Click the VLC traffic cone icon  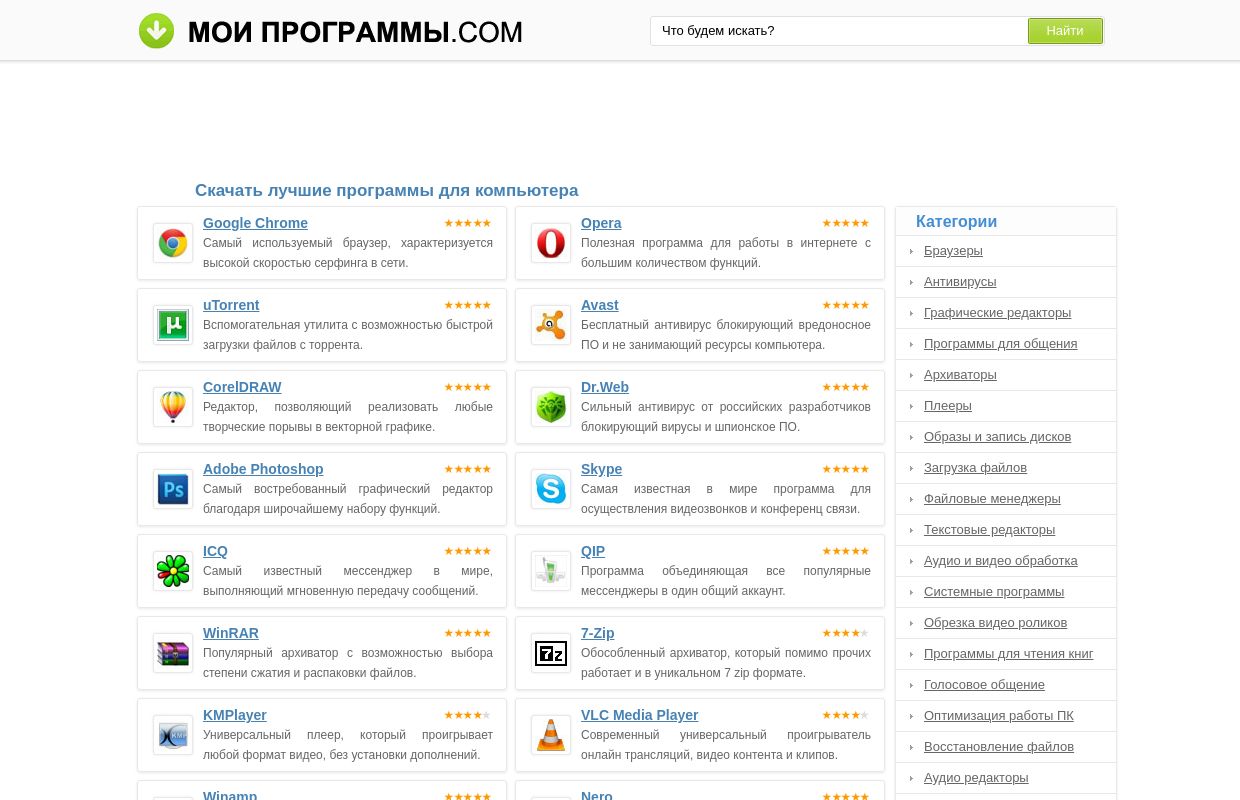pyautogui.click(x=551, y=735)
